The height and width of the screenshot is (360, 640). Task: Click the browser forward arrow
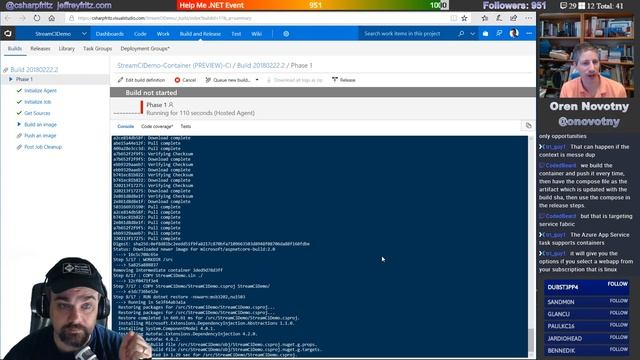pos(22,18)
